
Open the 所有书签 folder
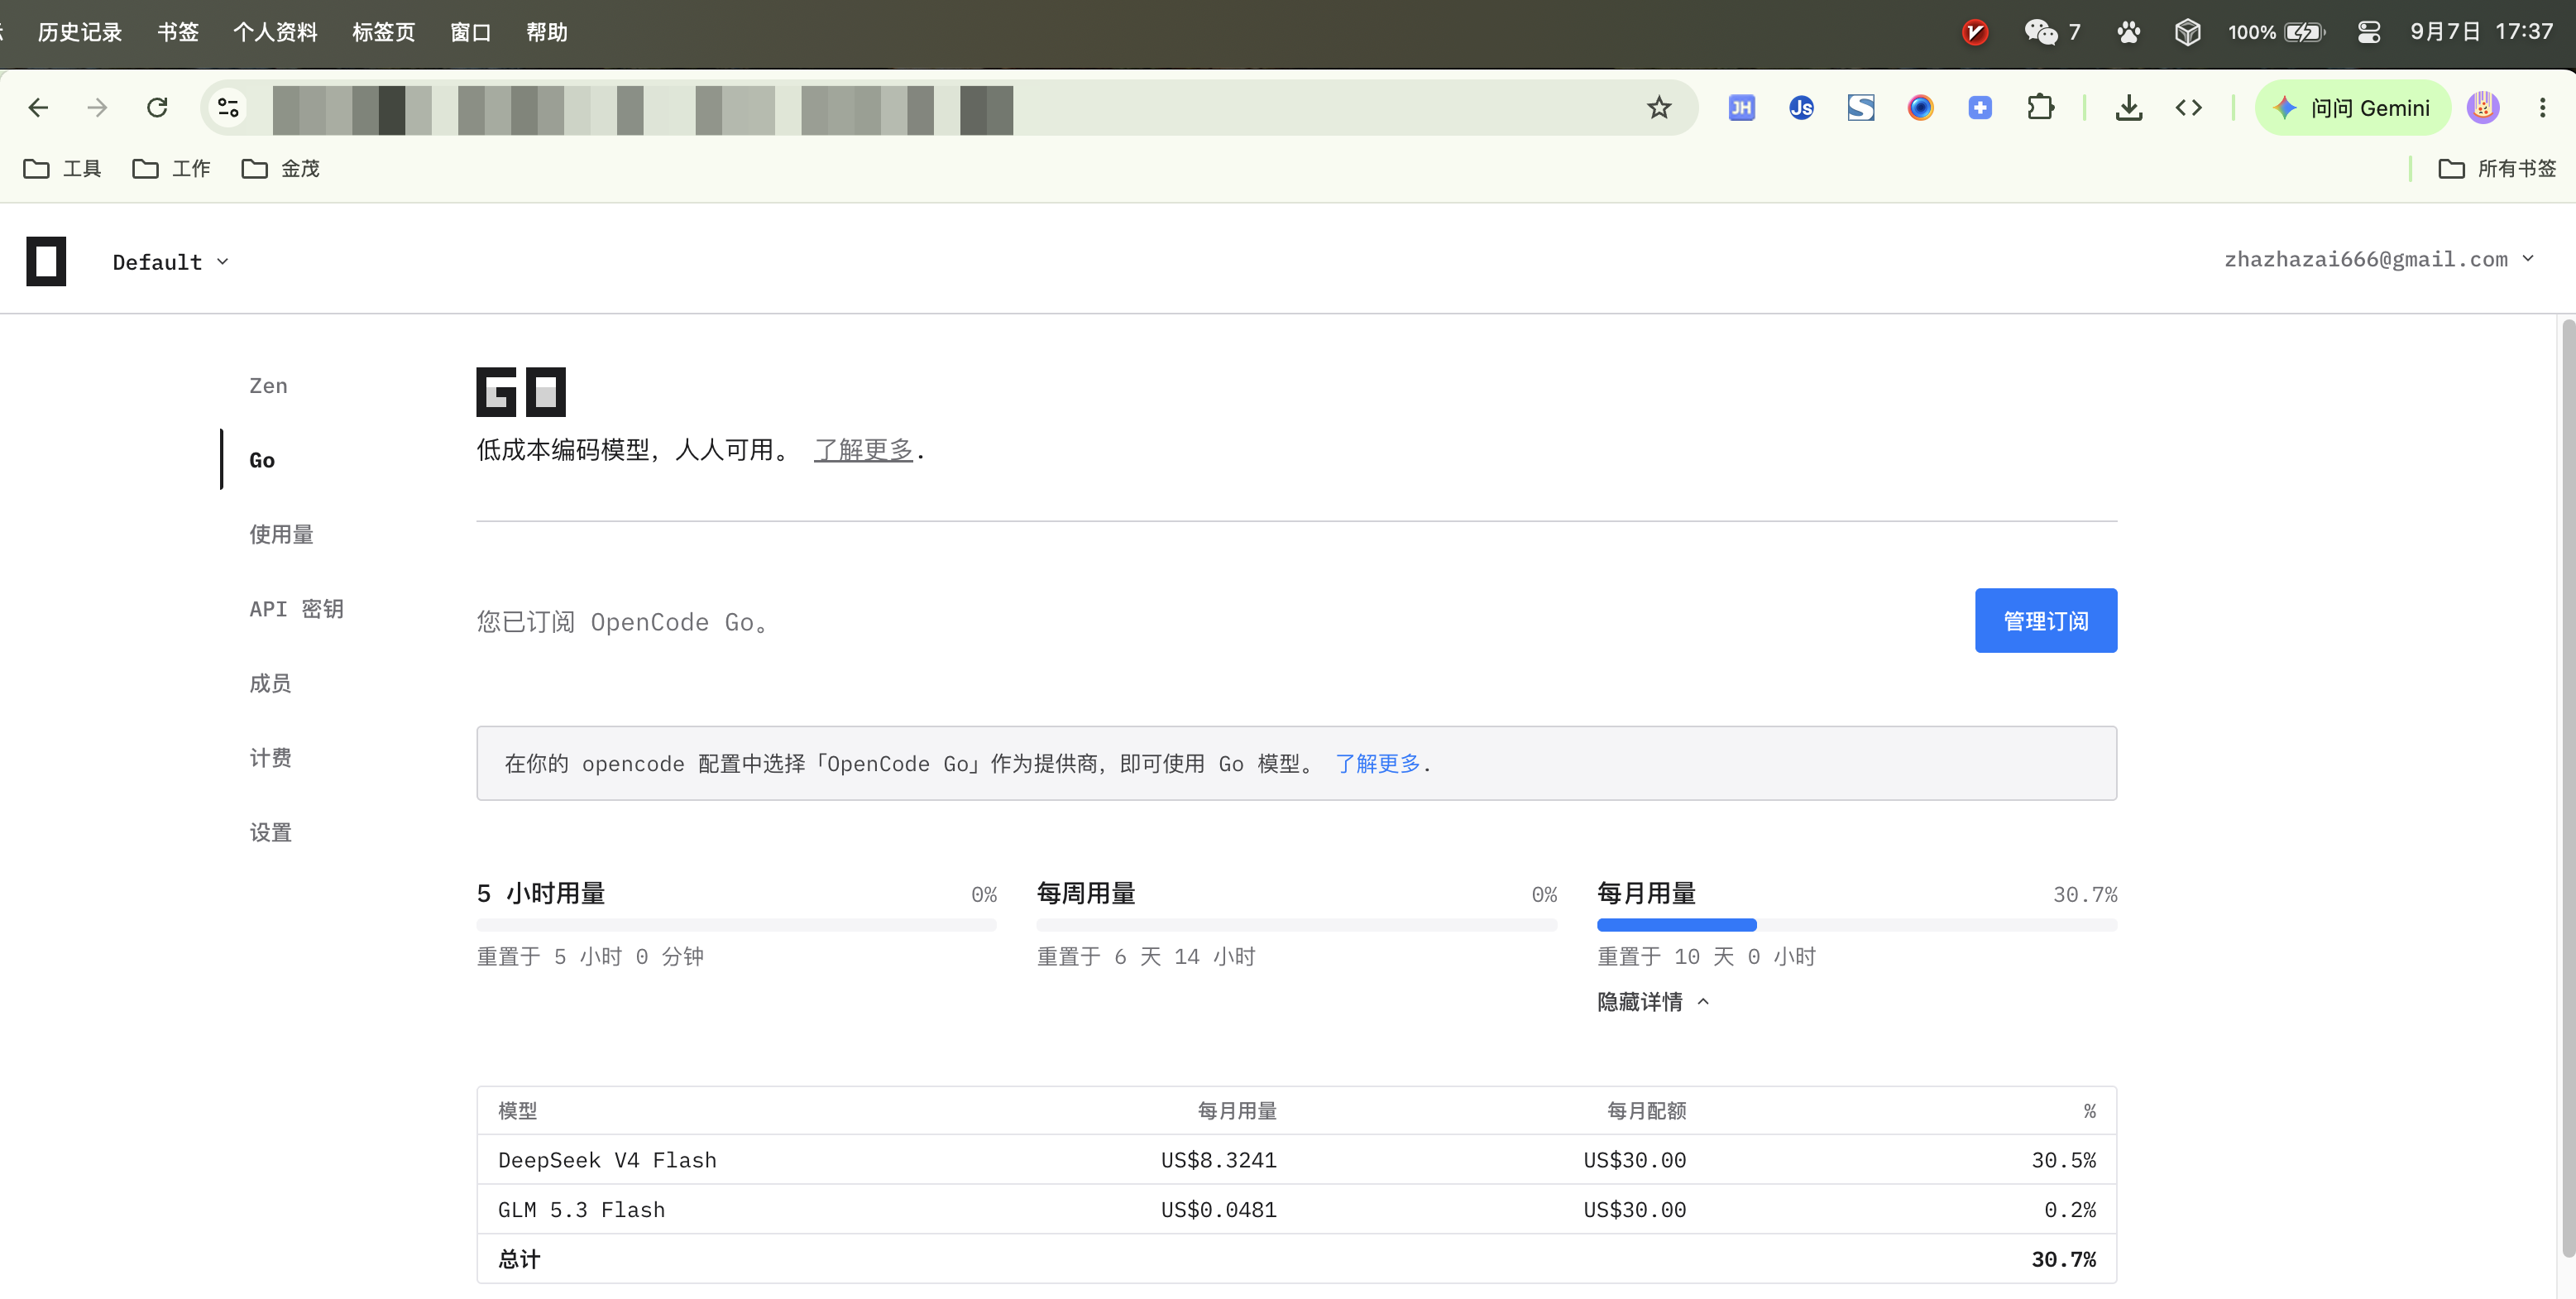coord(2497,169)
